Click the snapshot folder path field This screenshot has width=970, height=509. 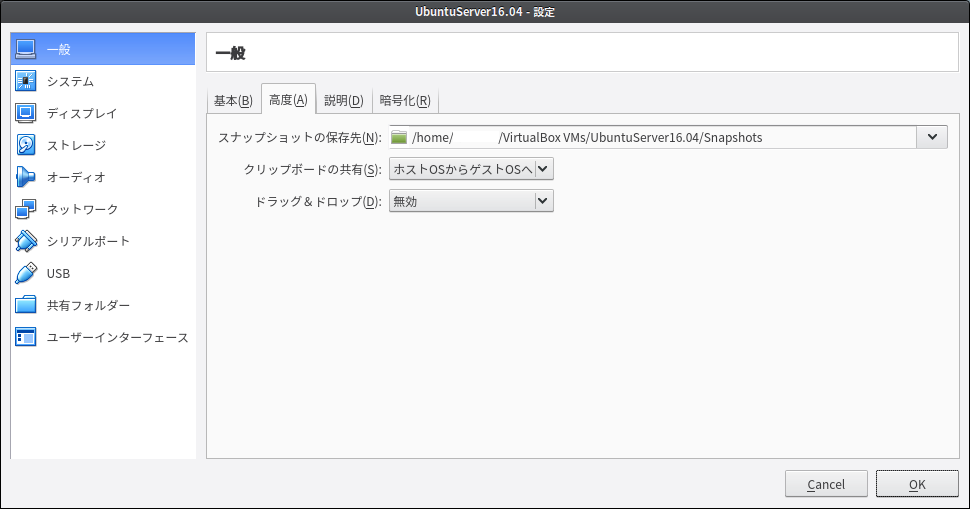[x=653, y=137]
